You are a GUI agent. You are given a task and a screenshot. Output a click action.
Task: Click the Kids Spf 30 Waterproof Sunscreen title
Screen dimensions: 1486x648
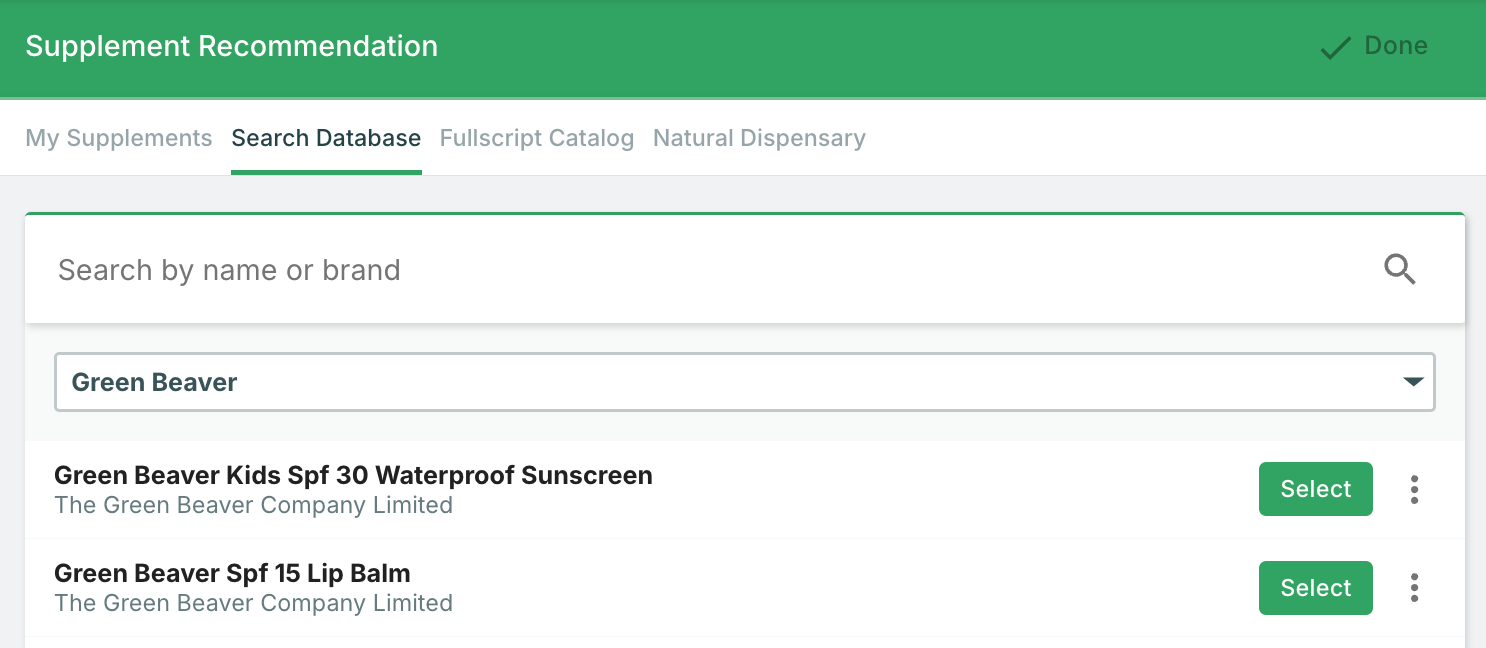click(x=353, y=475)
